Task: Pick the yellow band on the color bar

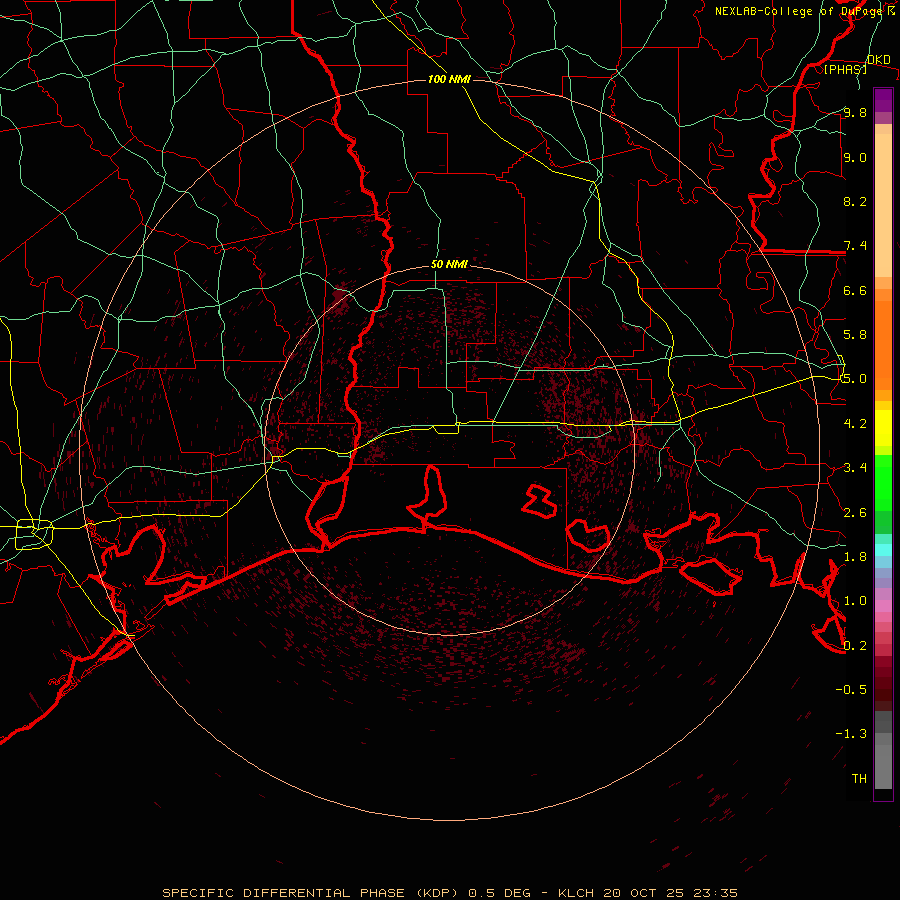Action: pyautogui.click(x=883, y=428)
